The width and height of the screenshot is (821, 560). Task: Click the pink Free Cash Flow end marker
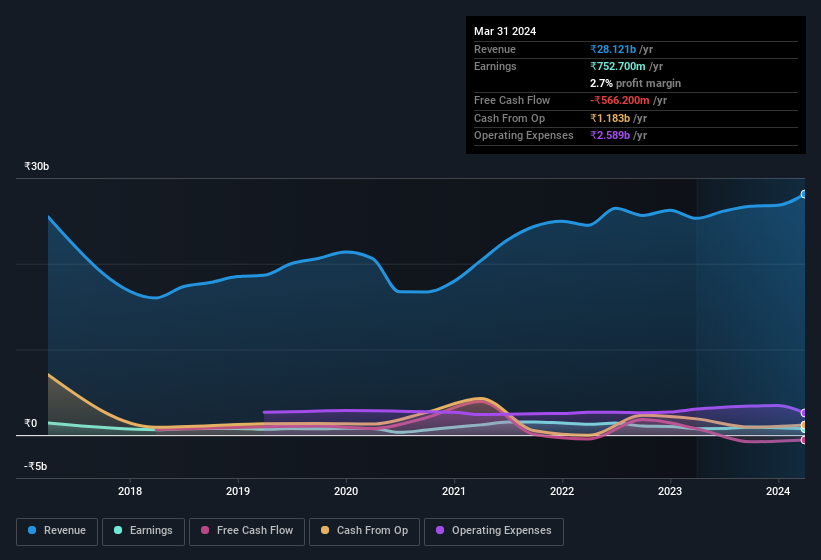803,440
